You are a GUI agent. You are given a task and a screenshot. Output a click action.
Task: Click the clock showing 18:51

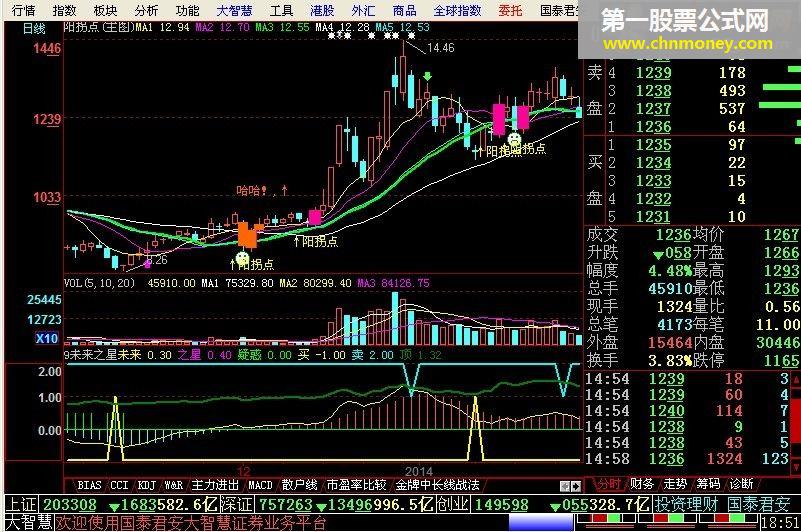(x=781, y=523)
